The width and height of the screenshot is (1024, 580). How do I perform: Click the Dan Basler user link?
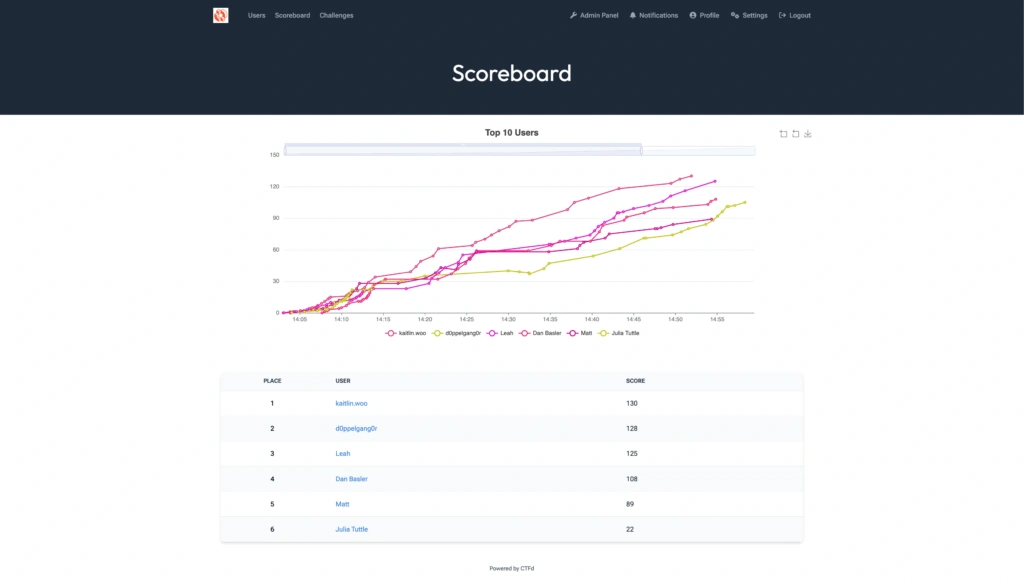pos(354,479)
